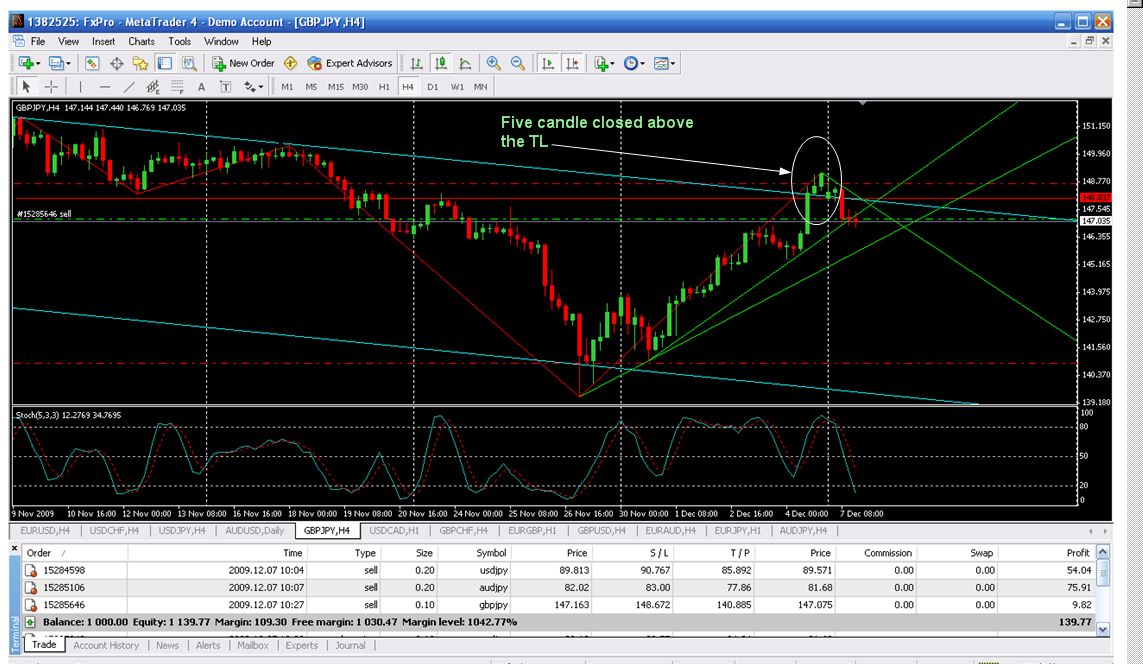Zoom out of the chart
Image resolution: width=1143 pixels, height=664 pixels.
pyautogui.click(x=518, y=63)
